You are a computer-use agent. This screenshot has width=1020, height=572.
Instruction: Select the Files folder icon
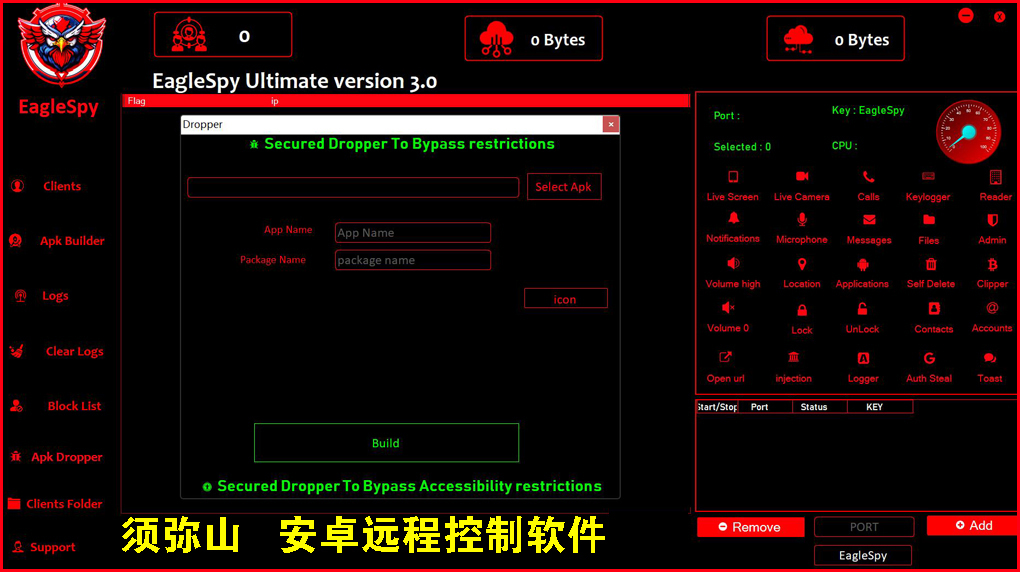pos(929,220)
